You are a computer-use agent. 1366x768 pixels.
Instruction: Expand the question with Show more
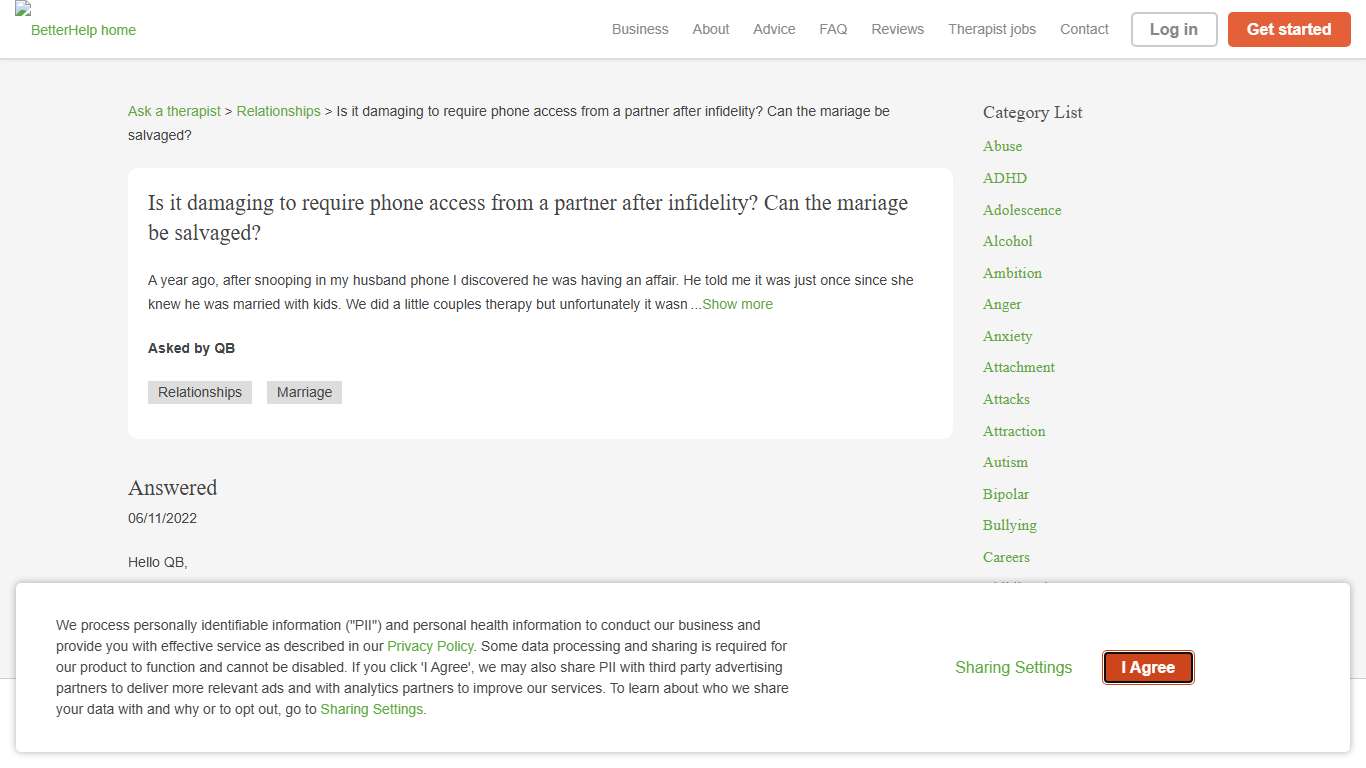[x=738, y=304]
